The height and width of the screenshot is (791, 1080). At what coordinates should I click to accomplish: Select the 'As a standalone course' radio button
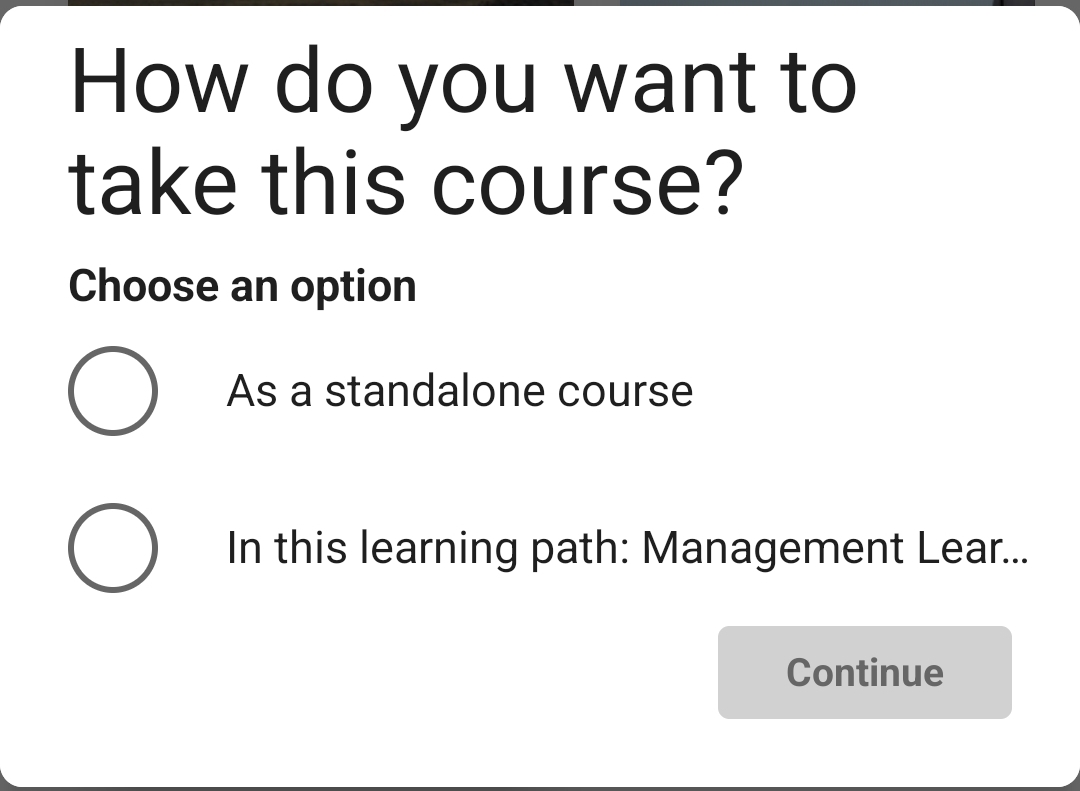pos(112,391)
